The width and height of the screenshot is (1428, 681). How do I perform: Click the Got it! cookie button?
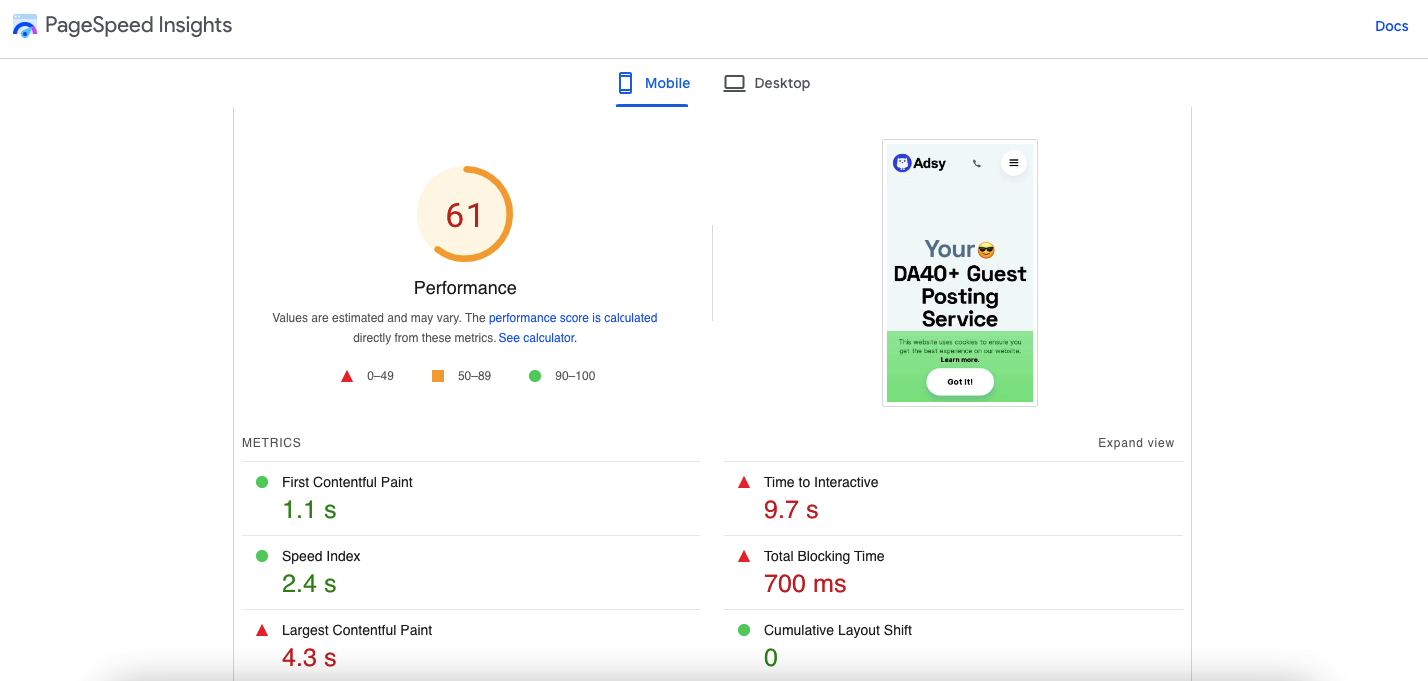coord(960,382)
